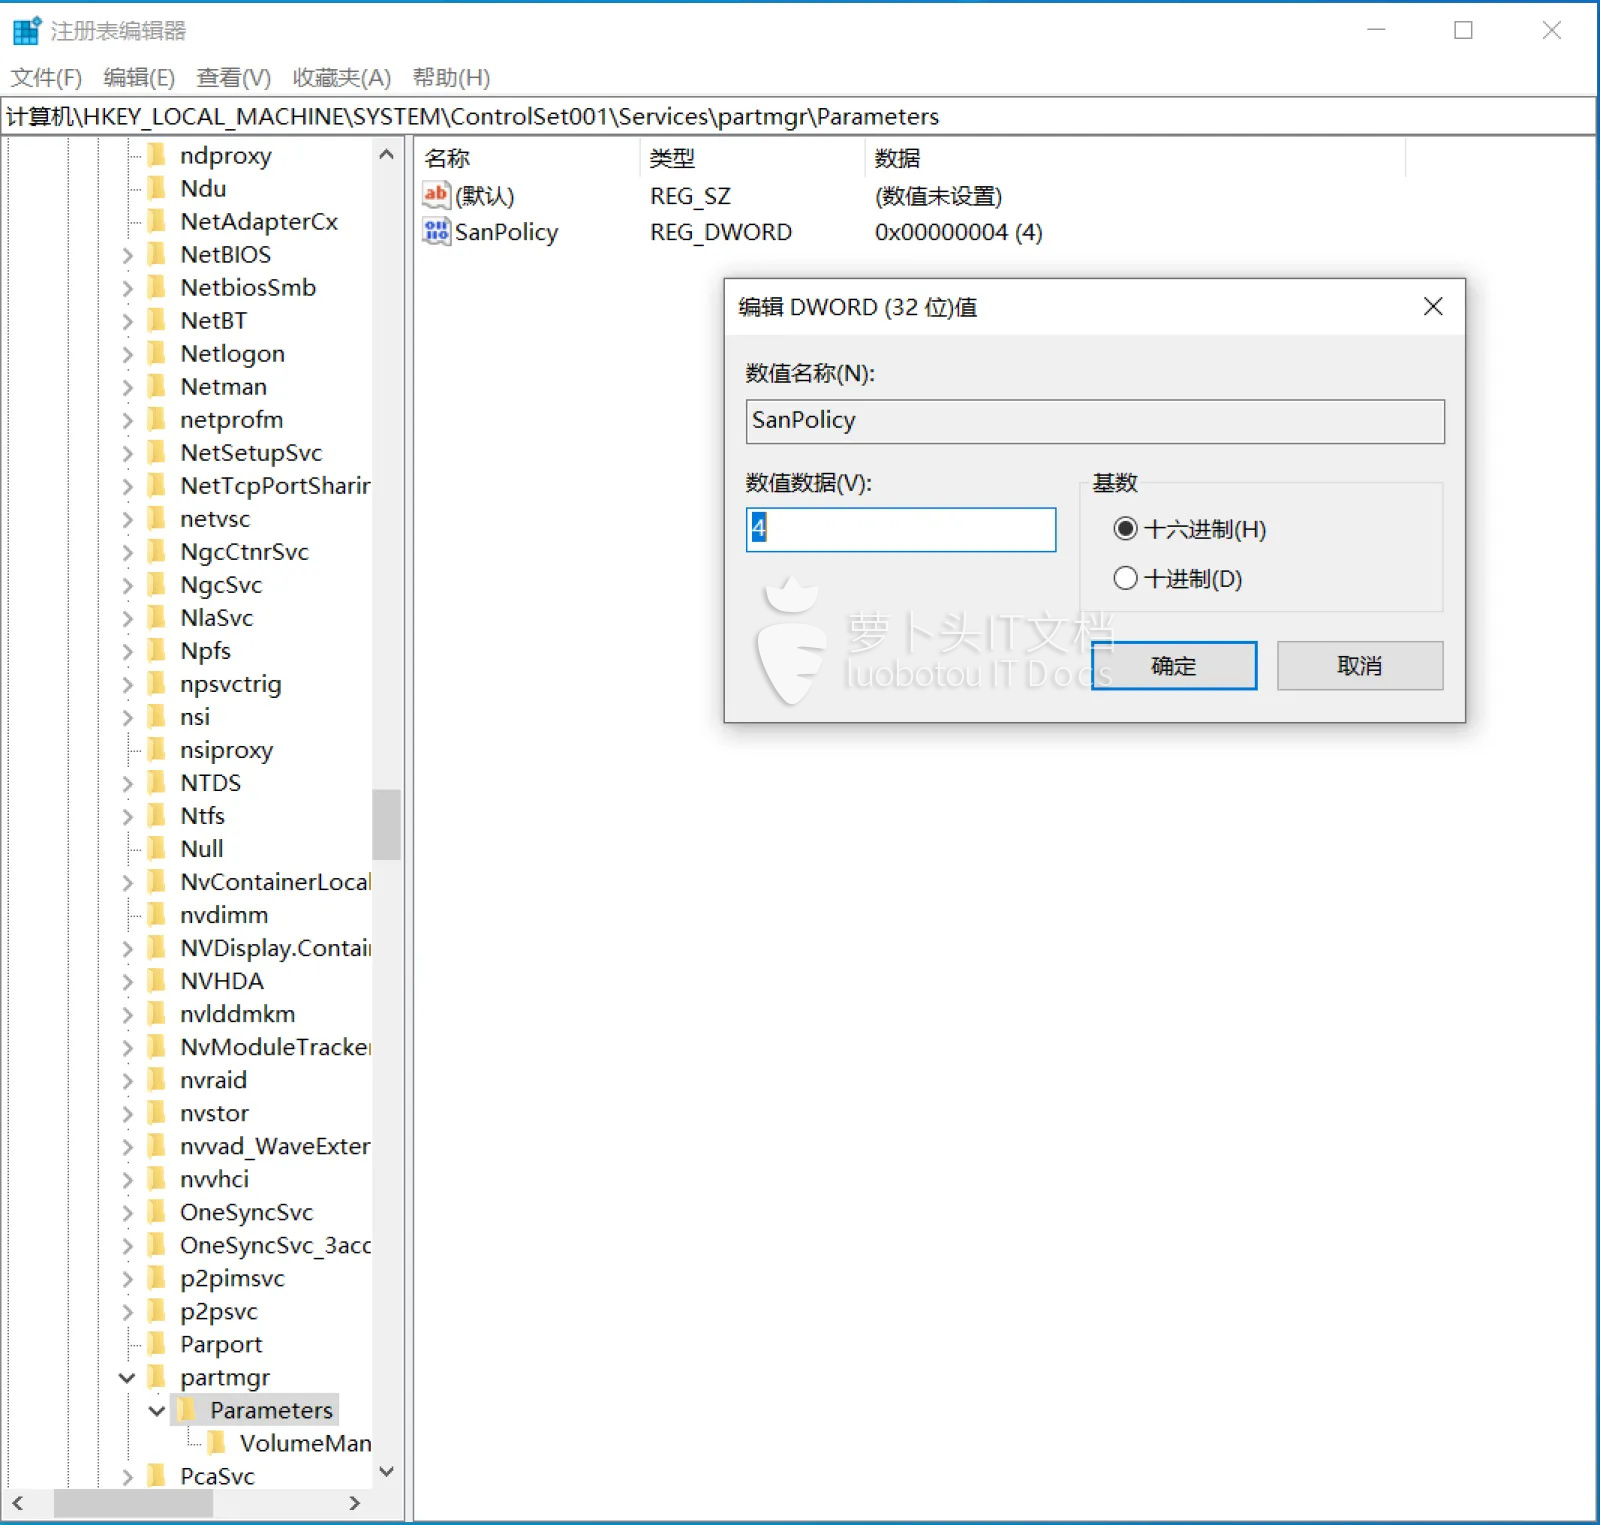Click the NetBIOS folder icon

pyautogui.click(x=157, y=254)
